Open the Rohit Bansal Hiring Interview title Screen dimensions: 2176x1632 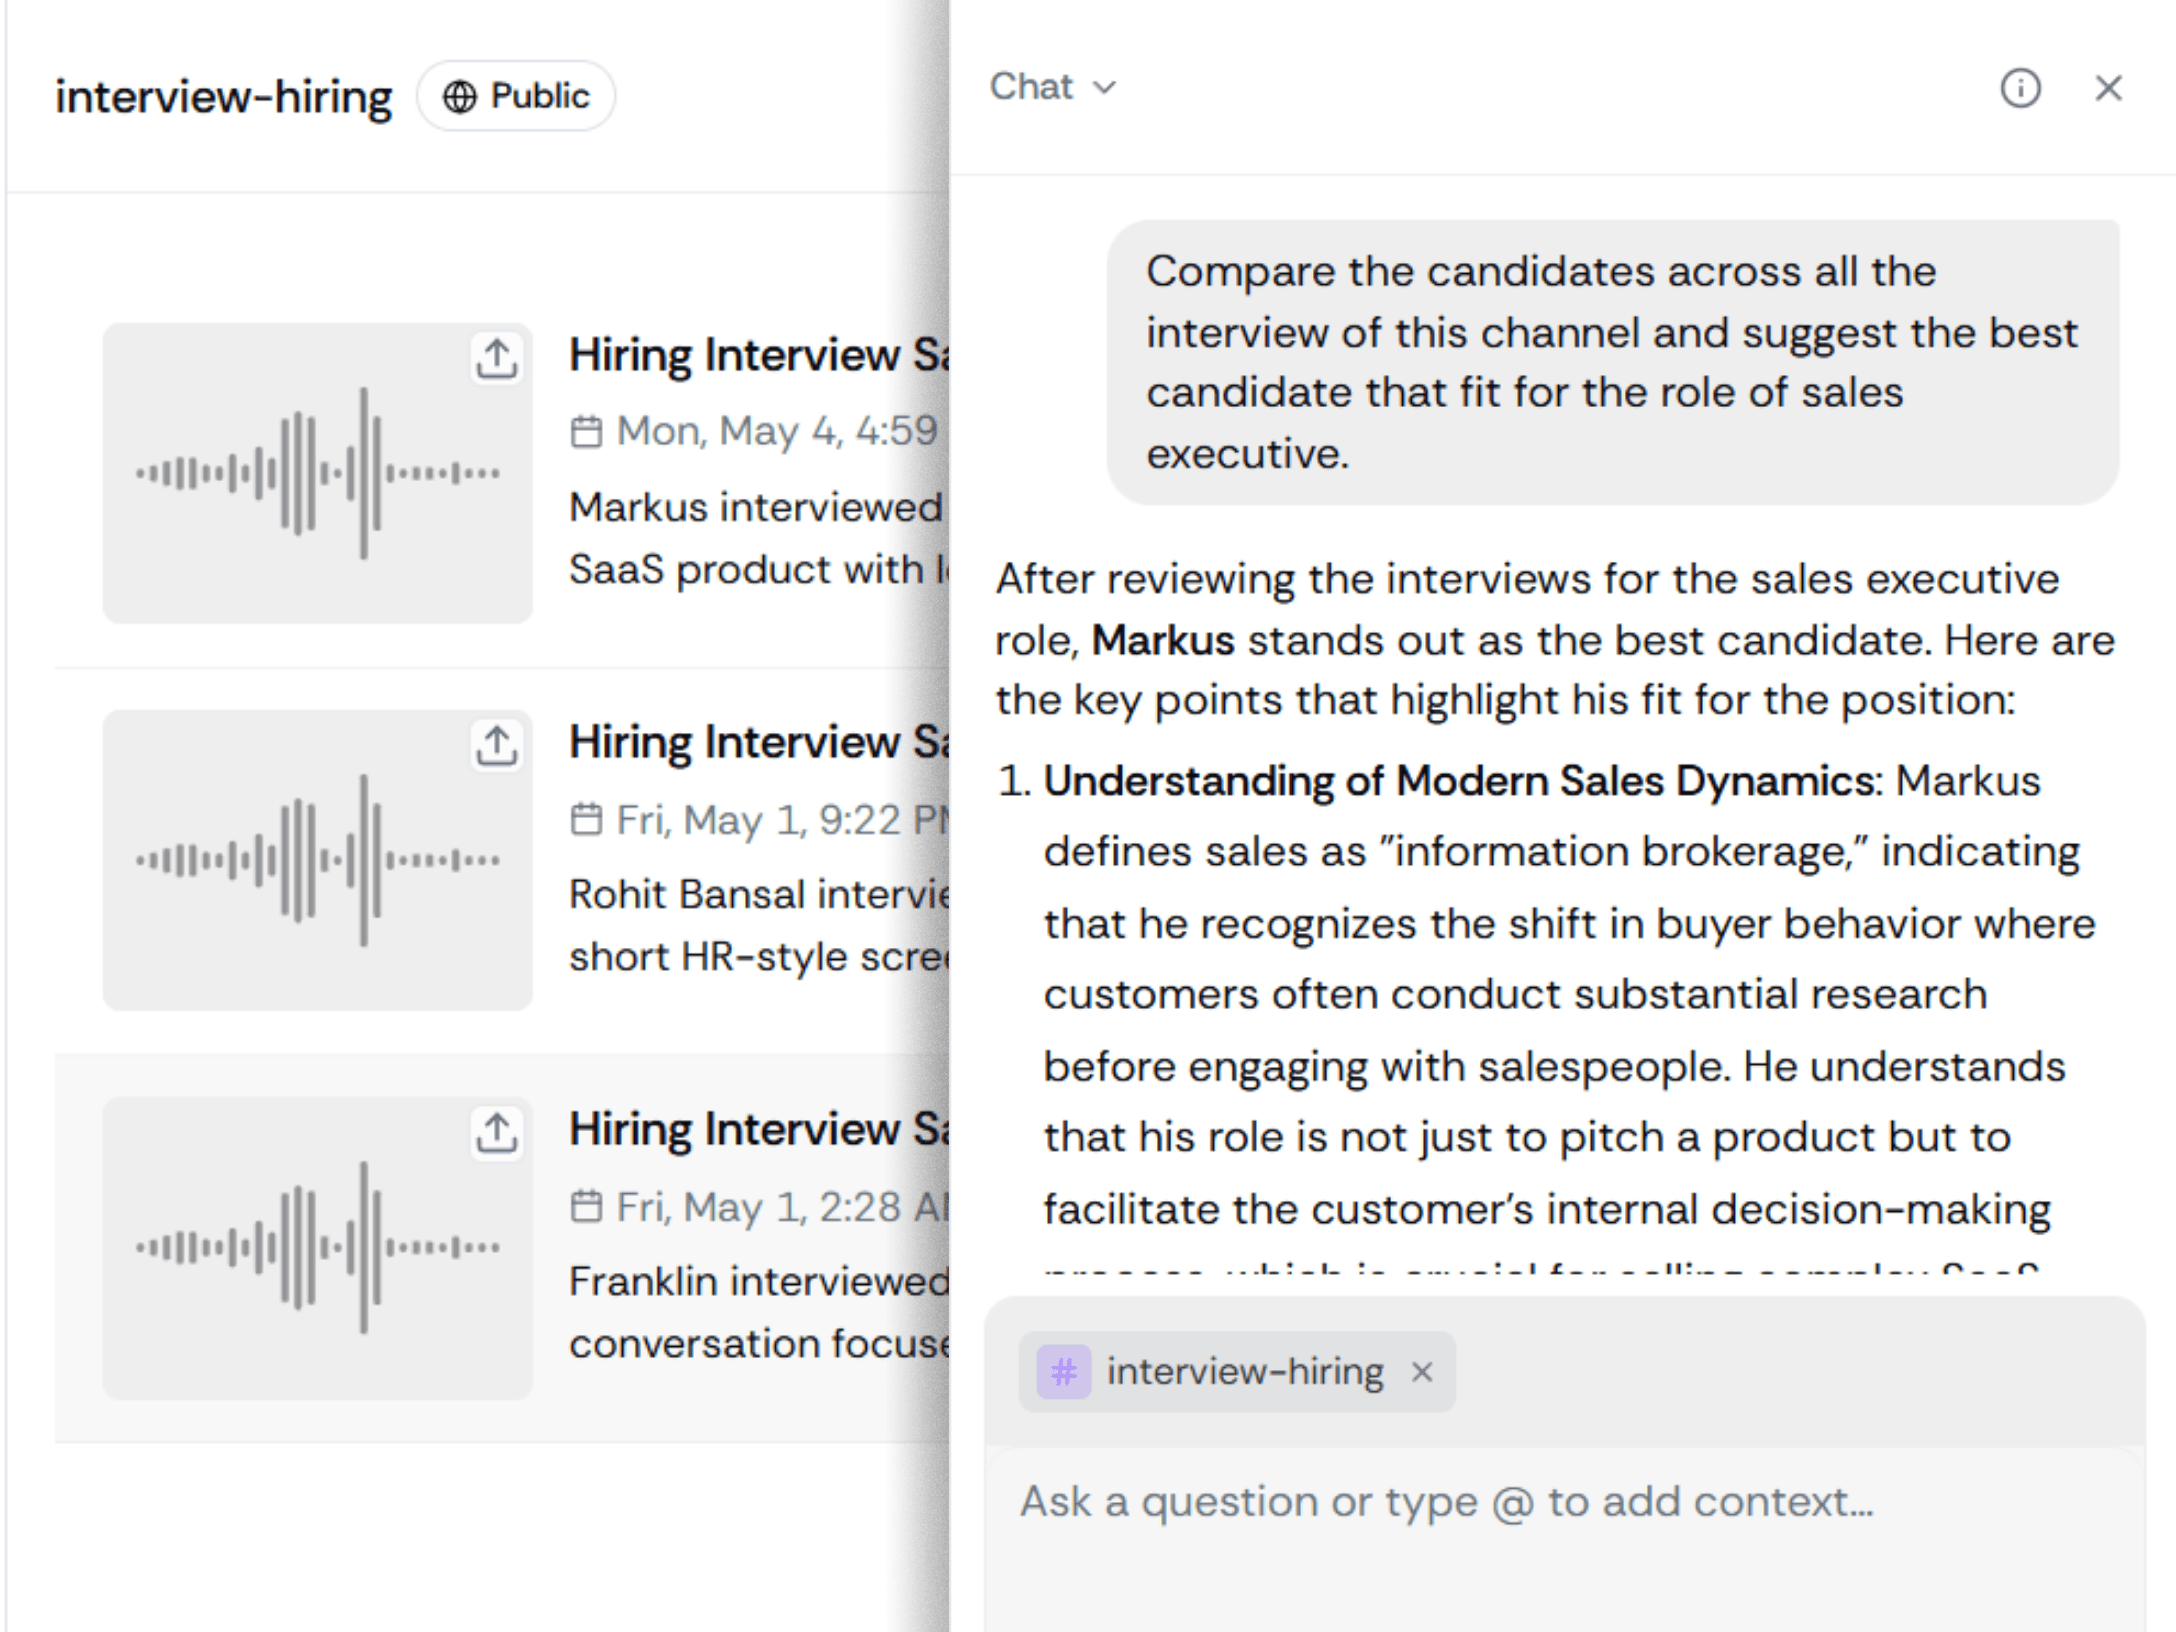pos(758,743)
